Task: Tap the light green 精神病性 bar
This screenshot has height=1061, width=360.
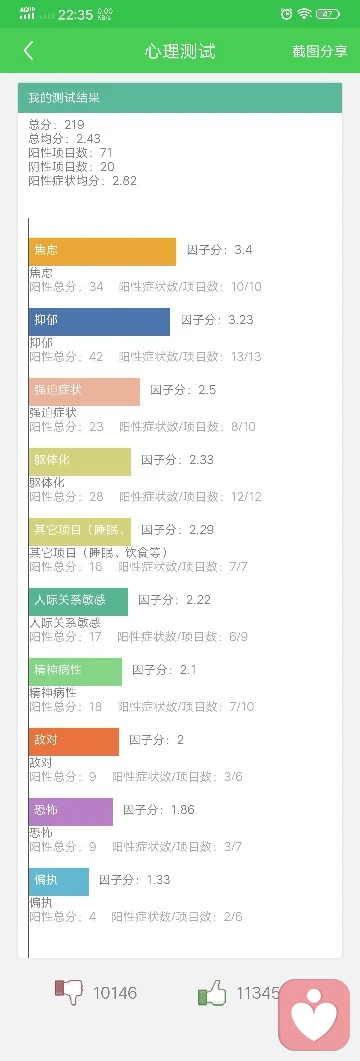Action: click(x=76, y=671)
